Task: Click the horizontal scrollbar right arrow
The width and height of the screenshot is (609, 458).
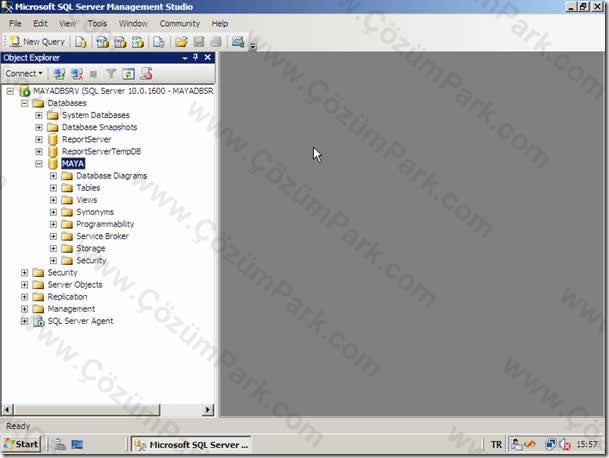Action: pos(208,409)
